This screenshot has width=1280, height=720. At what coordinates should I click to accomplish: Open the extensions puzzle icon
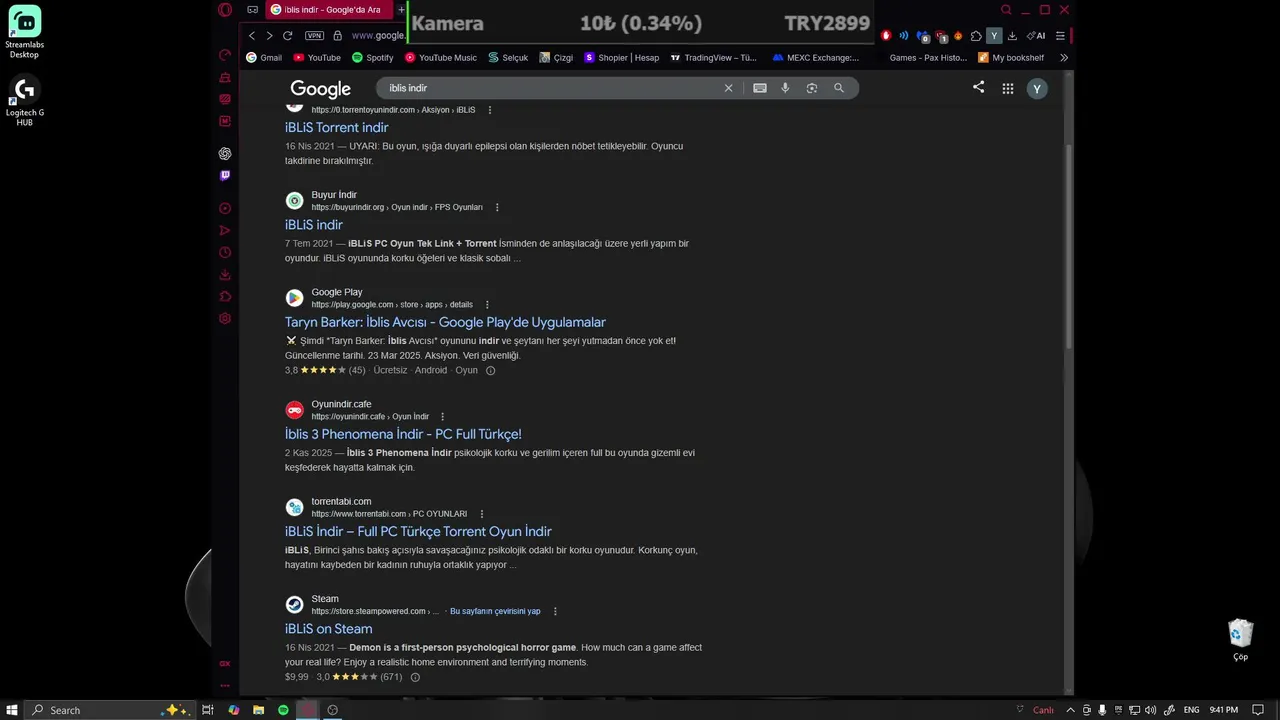tap(976, 36)
